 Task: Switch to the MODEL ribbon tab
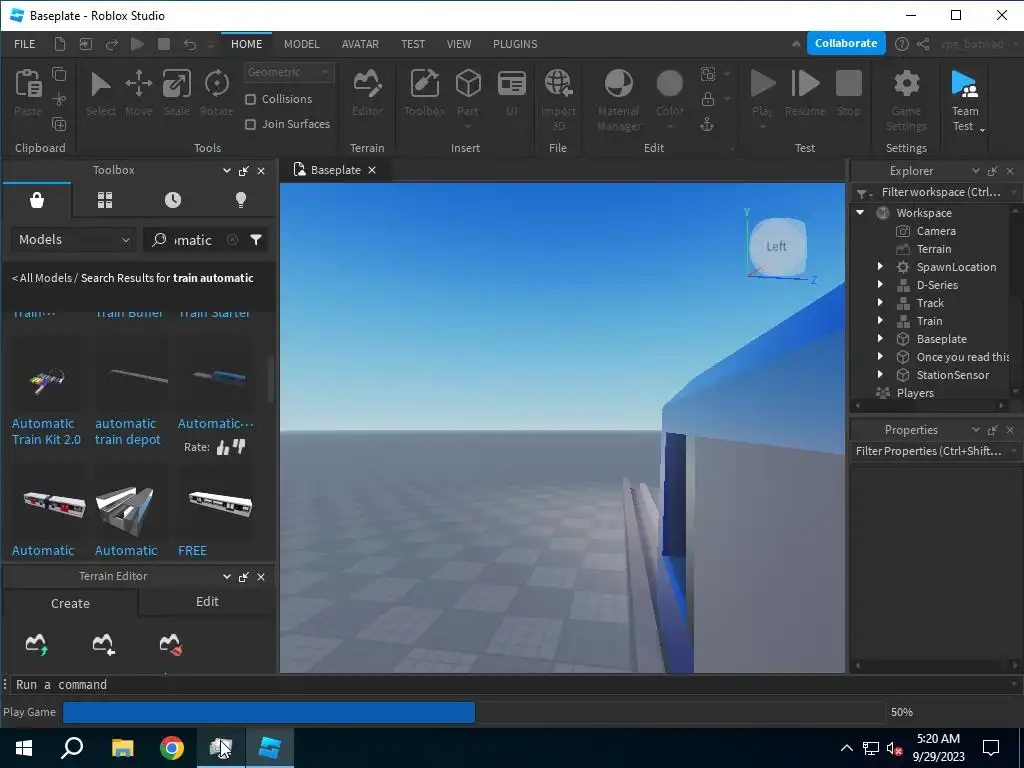[x=302, y=44]
